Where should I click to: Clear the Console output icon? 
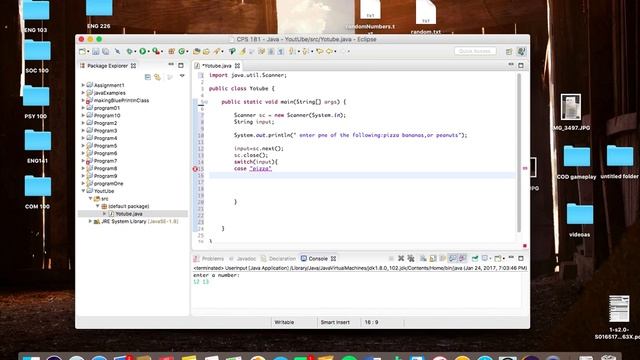click(x=423, y=258)
